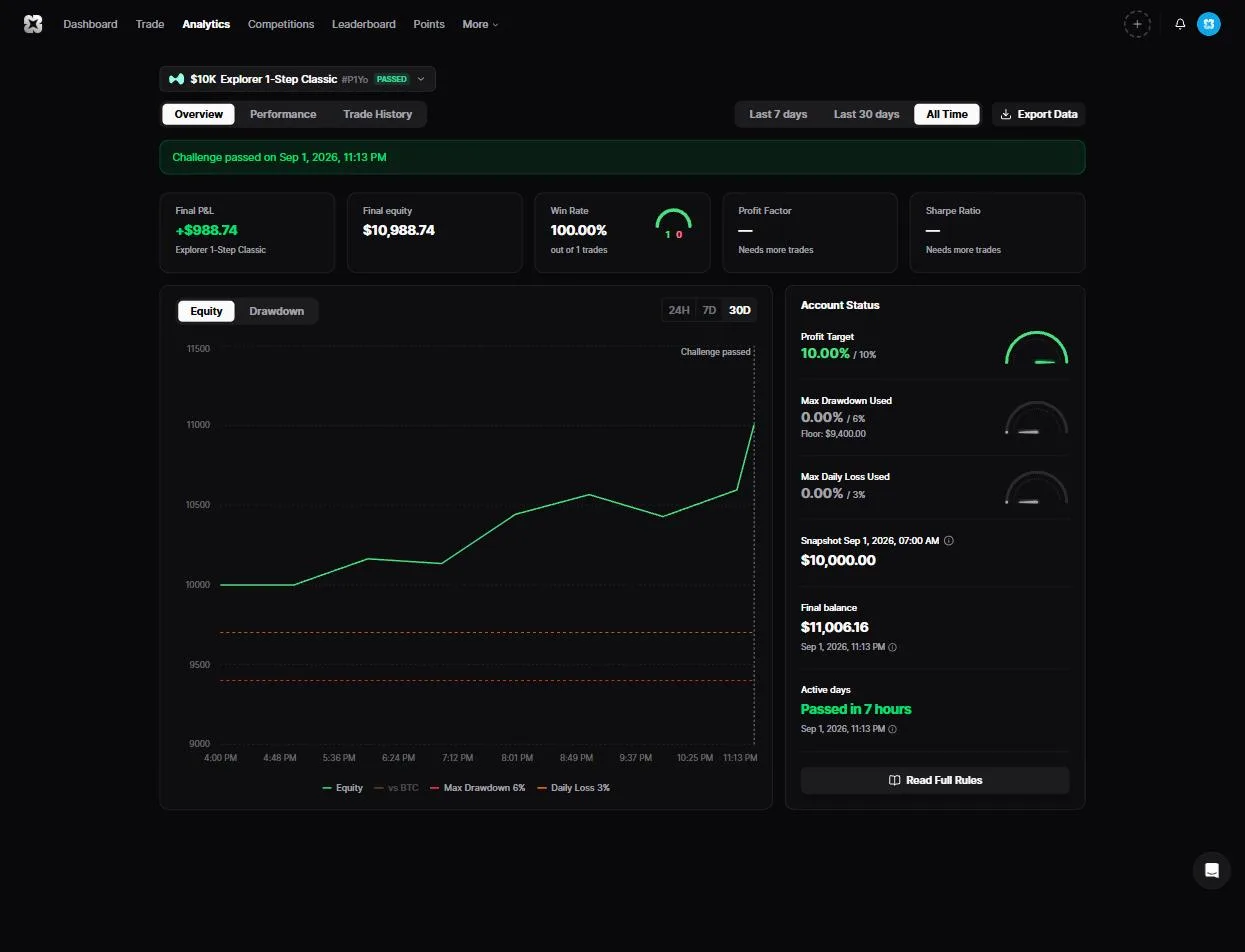
Task: Switch to the Trade History tab
Action: (x=377, y=114)
